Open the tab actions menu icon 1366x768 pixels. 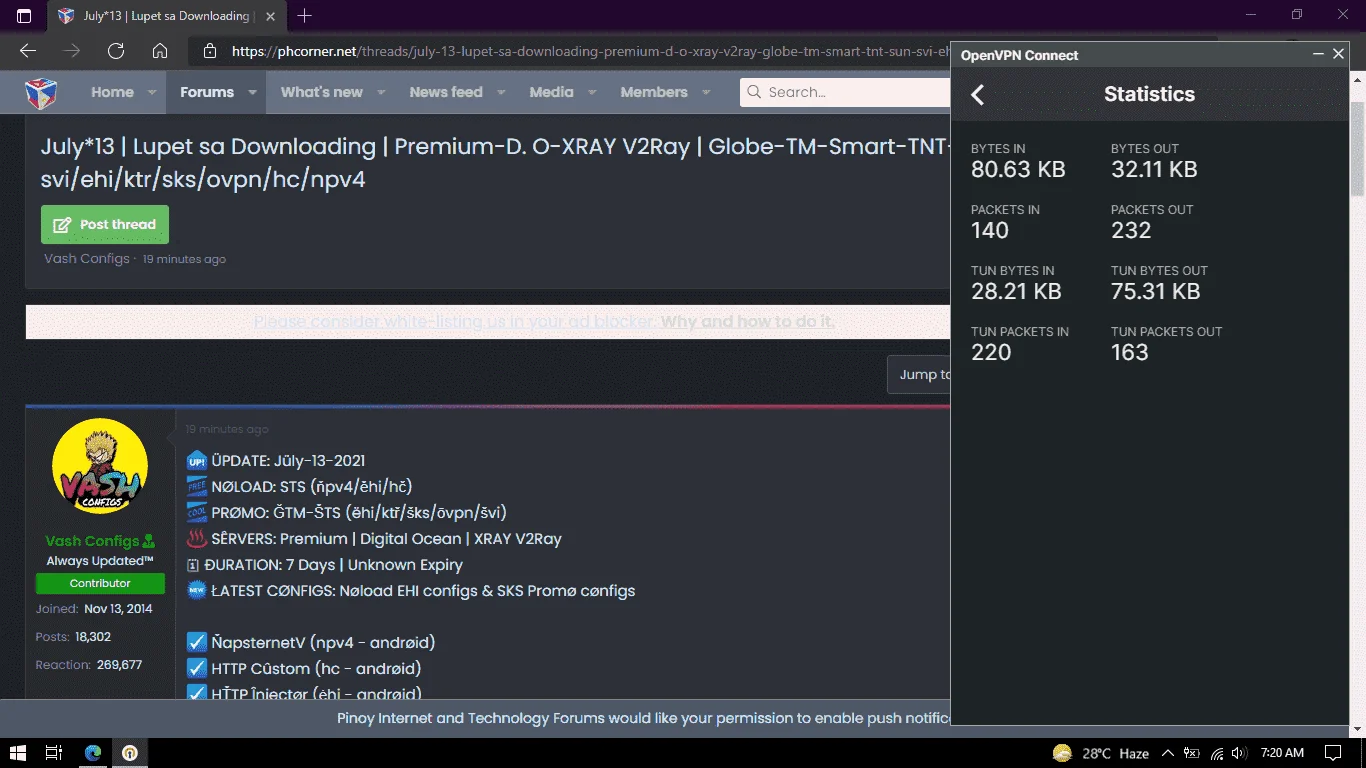[x=24, y=16]
